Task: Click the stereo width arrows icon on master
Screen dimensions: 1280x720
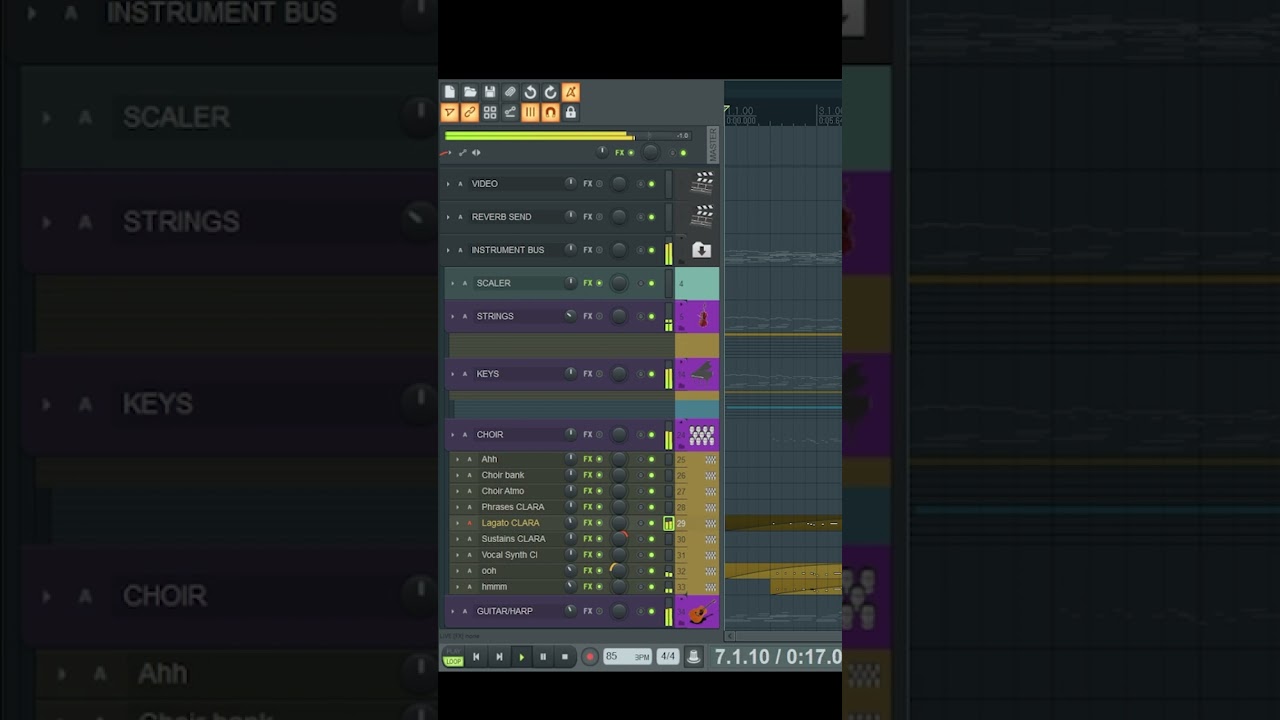Action: coord(476,153)
